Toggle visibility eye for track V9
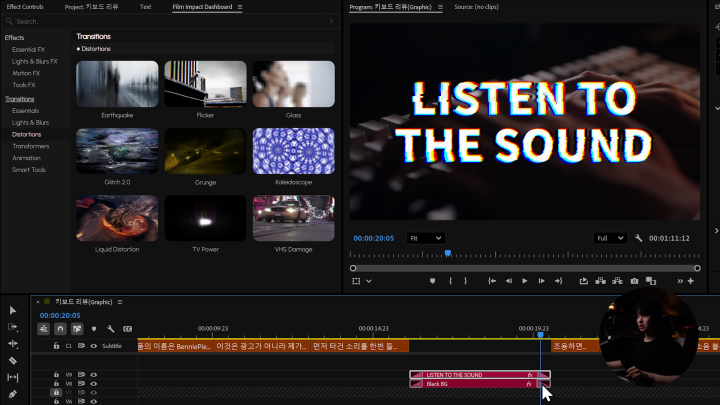Viewport: 720px width, 405px height. 94,375
